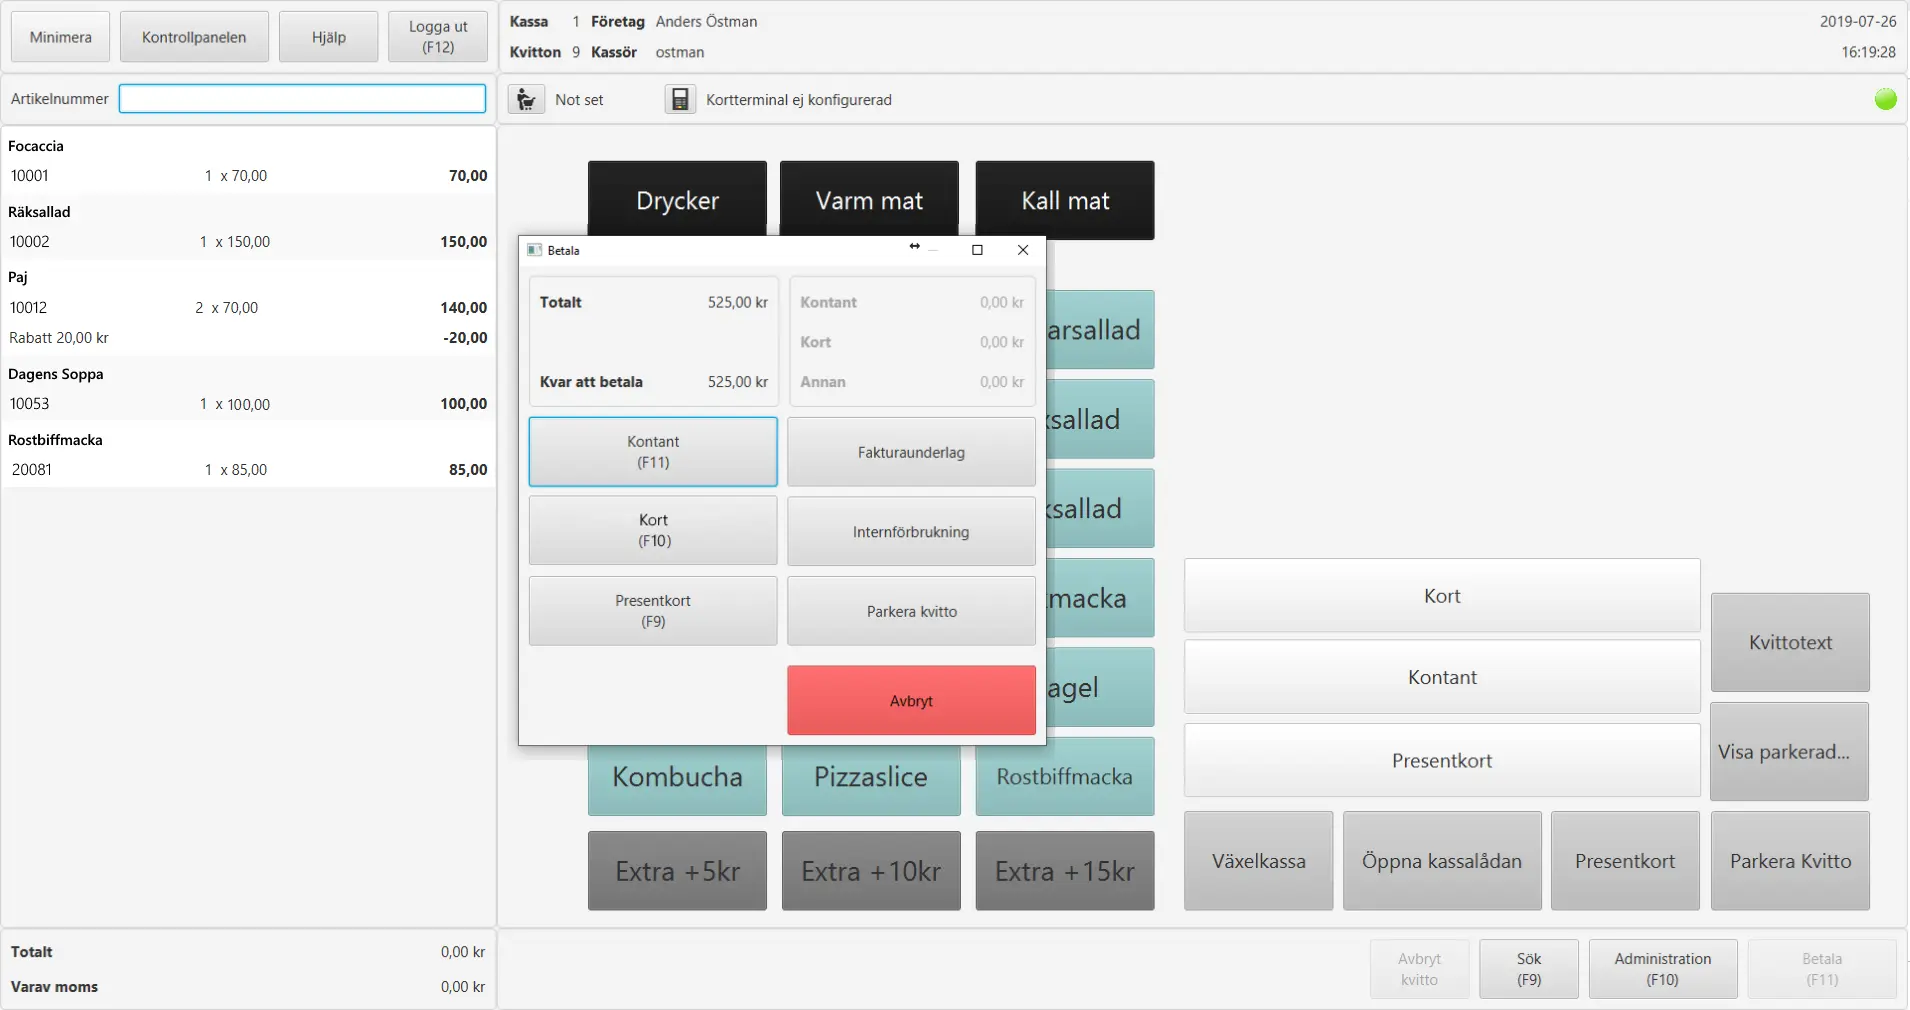Pay with Kontant (F11) in dialog
The image size is (1910, 1010).
[x=652, y=452]
